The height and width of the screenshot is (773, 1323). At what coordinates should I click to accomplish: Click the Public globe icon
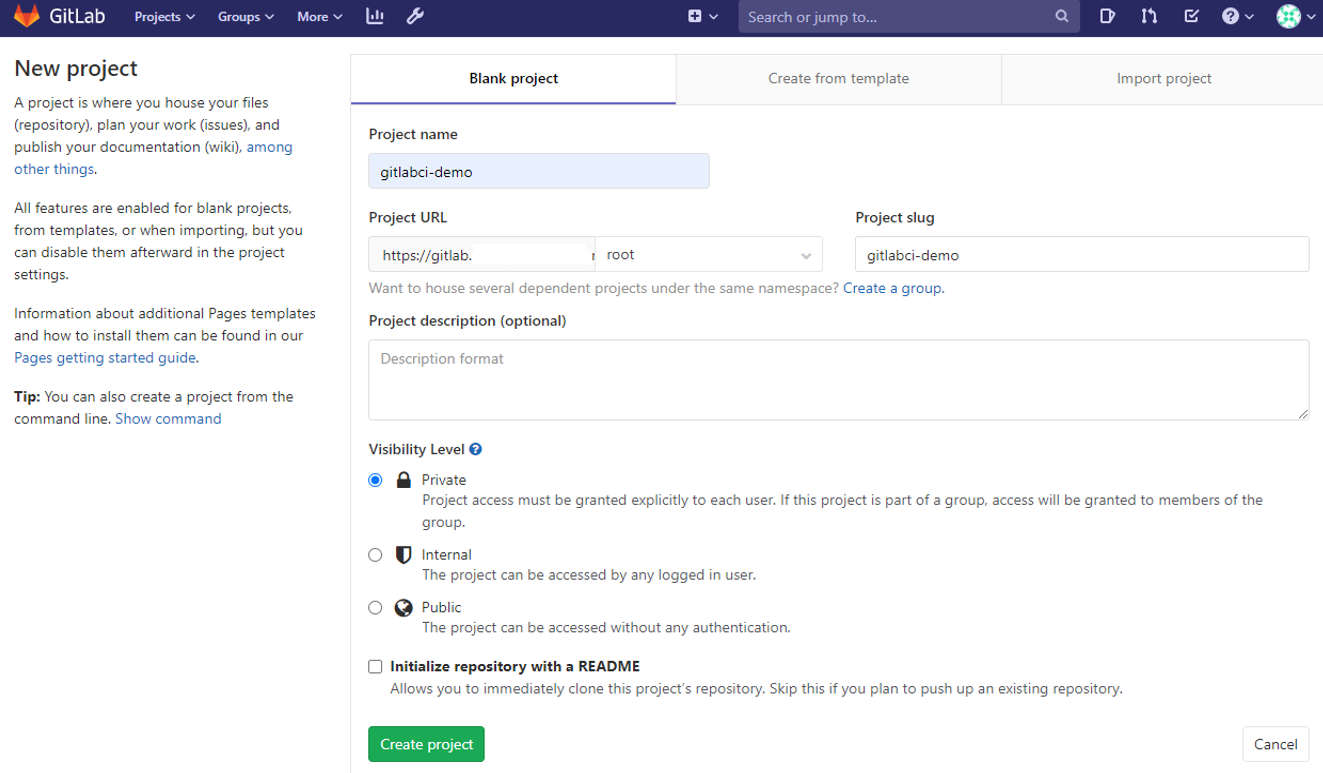coord(404,607)
